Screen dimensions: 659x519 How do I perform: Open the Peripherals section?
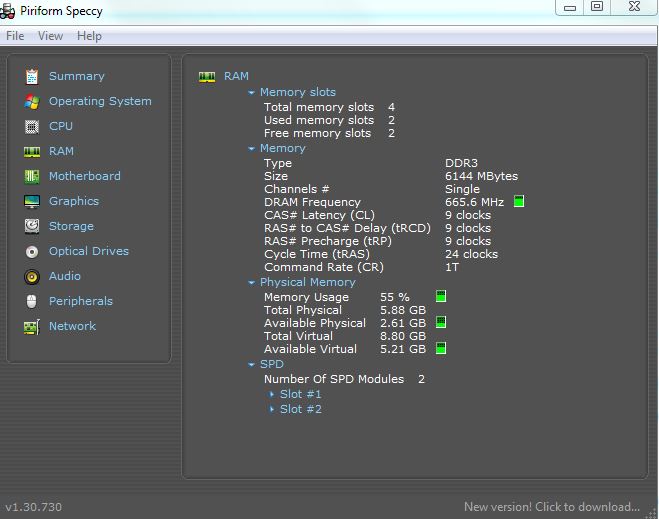(x=81, y=301)
